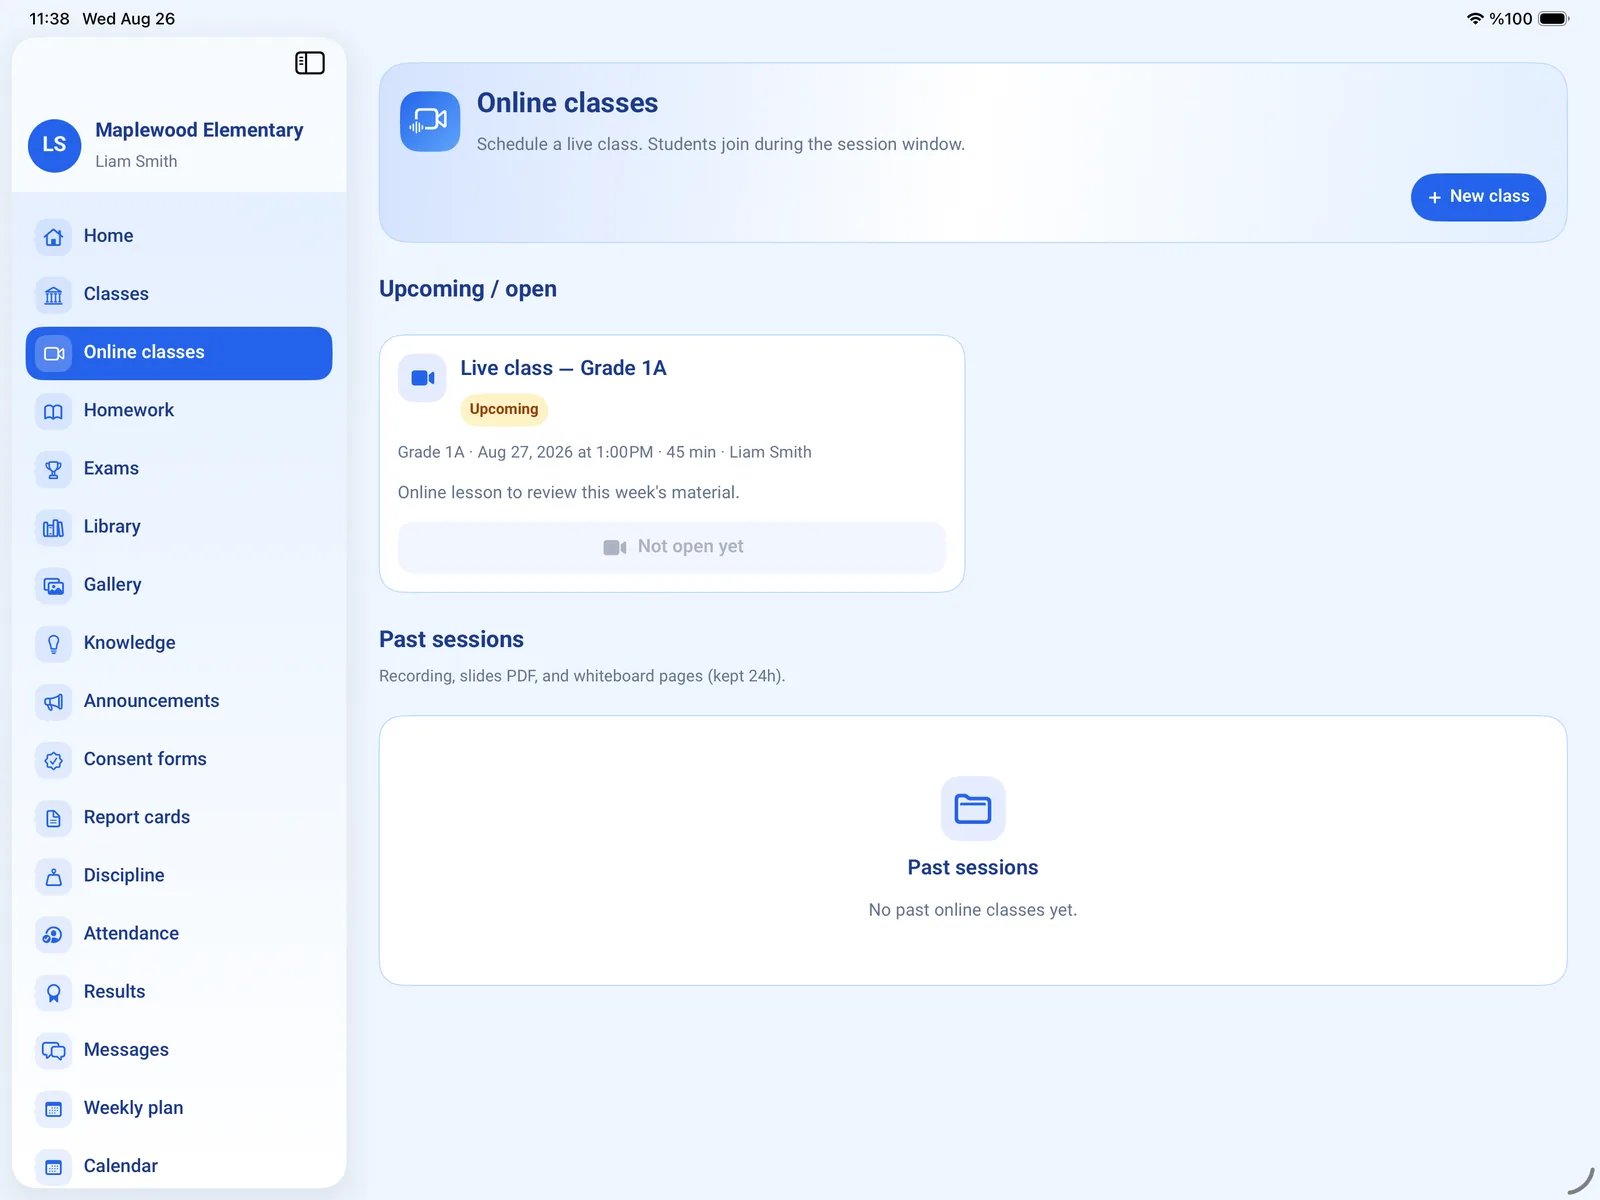Click the Attendance icon in sidebar
The width and height of the screenshot is (1600, 1200).
pos(54,934)
